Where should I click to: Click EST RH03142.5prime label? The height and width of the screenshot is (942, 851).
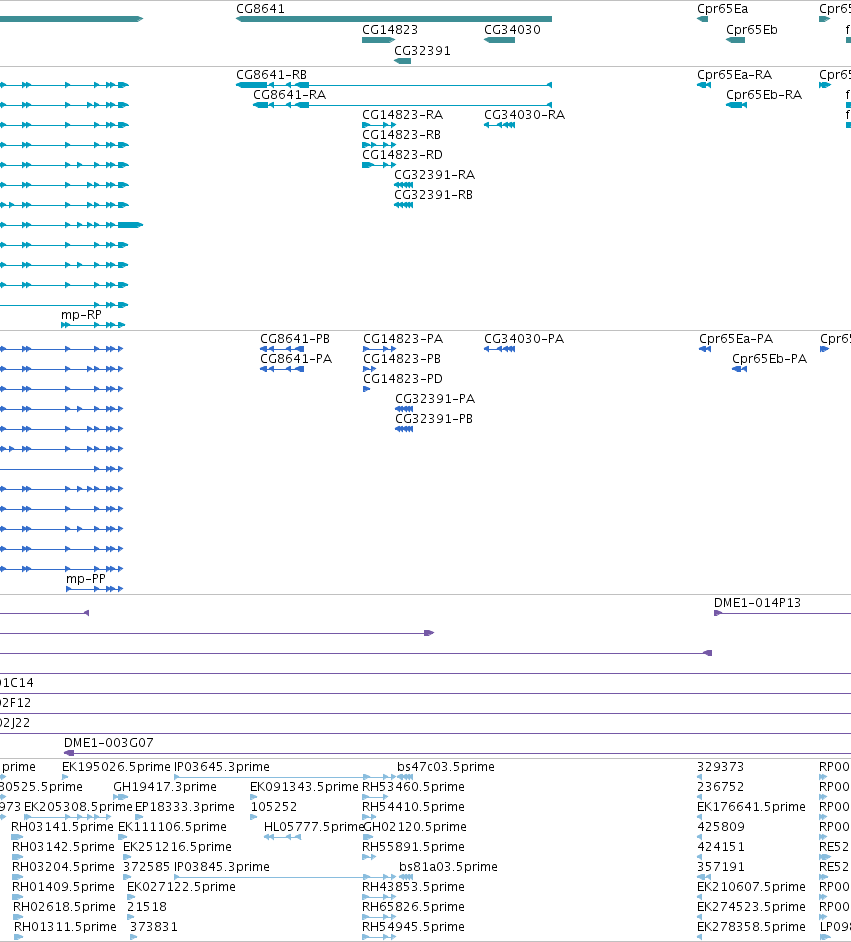click(x=63, y=846)
